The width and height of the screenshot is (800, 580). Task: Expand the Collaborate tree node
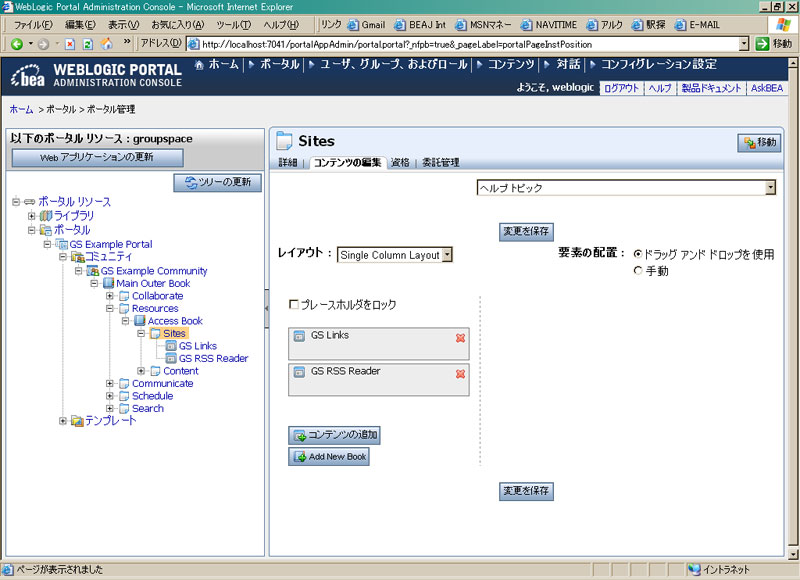[110, 296]
